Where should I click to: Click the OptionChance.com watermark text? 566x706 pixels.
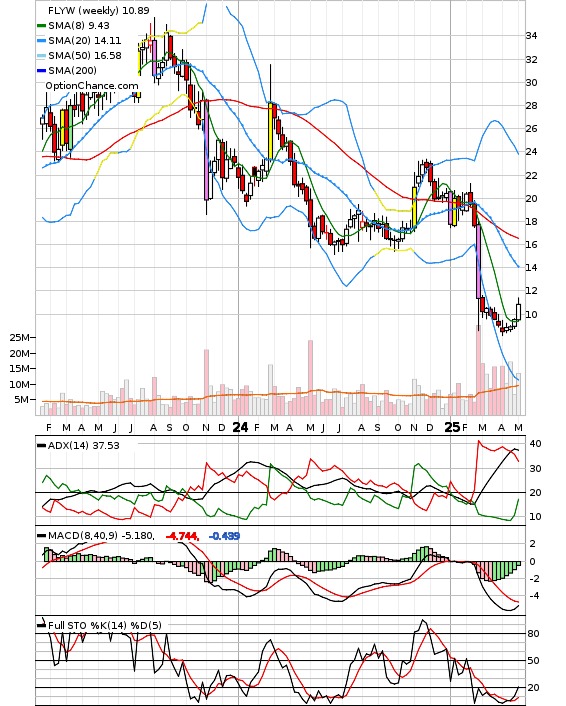pos(92,86)
